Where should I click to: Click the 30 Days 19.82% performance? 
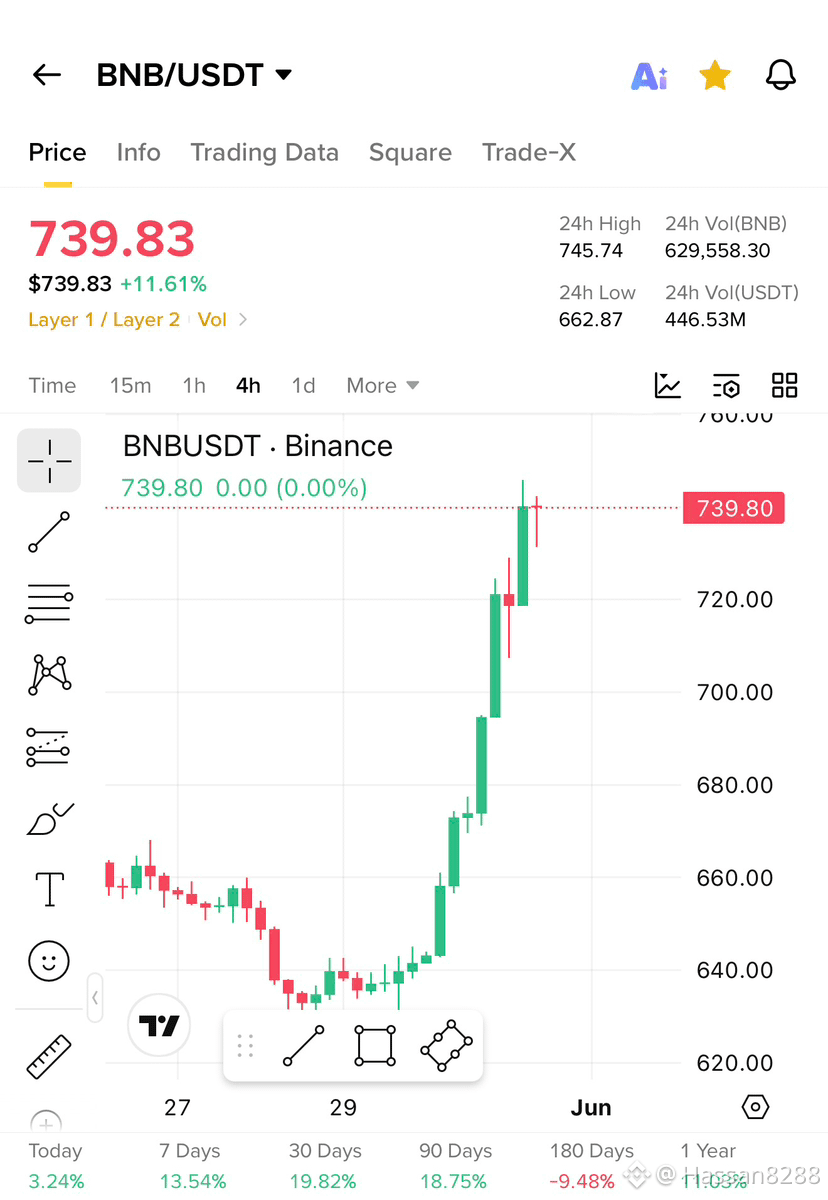[x=325, y=1166]
